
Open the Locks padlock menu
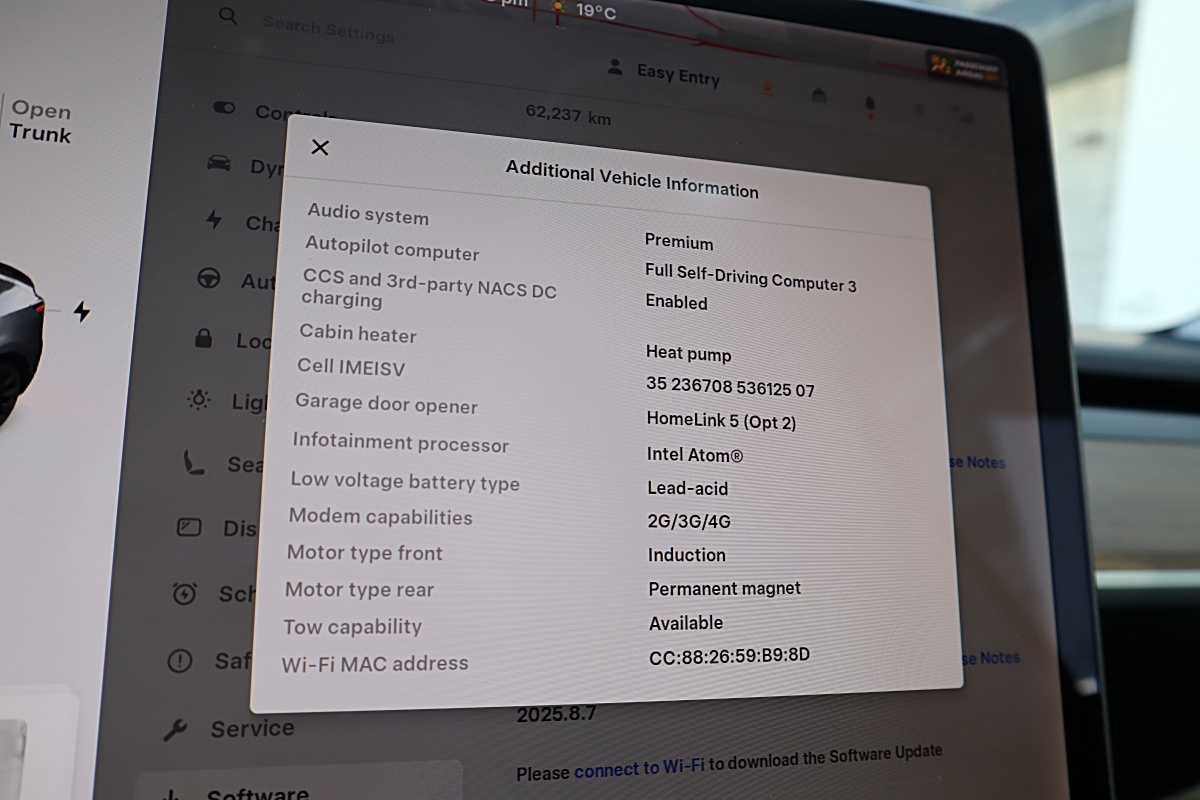click(204, 338)
